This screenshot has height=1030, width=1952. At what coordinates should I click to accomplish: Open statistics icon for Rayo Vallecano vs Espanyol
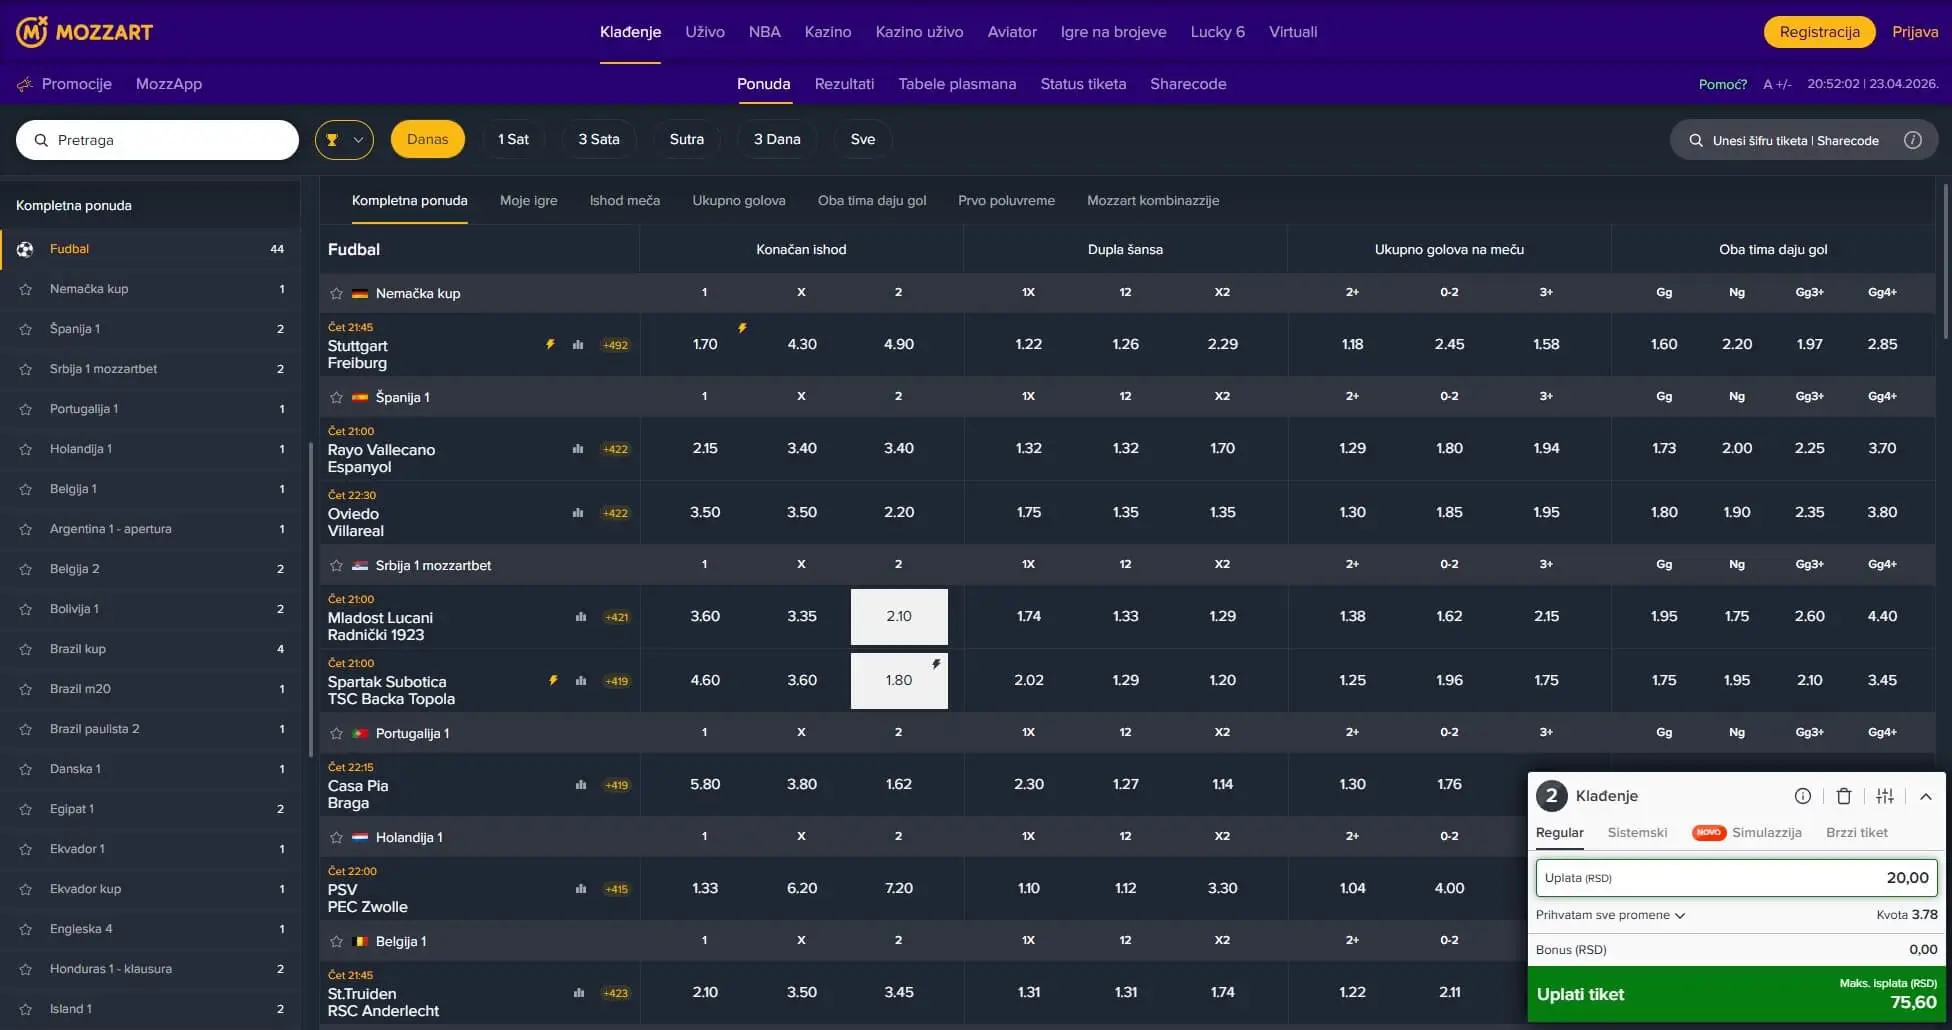coord(578,449)
